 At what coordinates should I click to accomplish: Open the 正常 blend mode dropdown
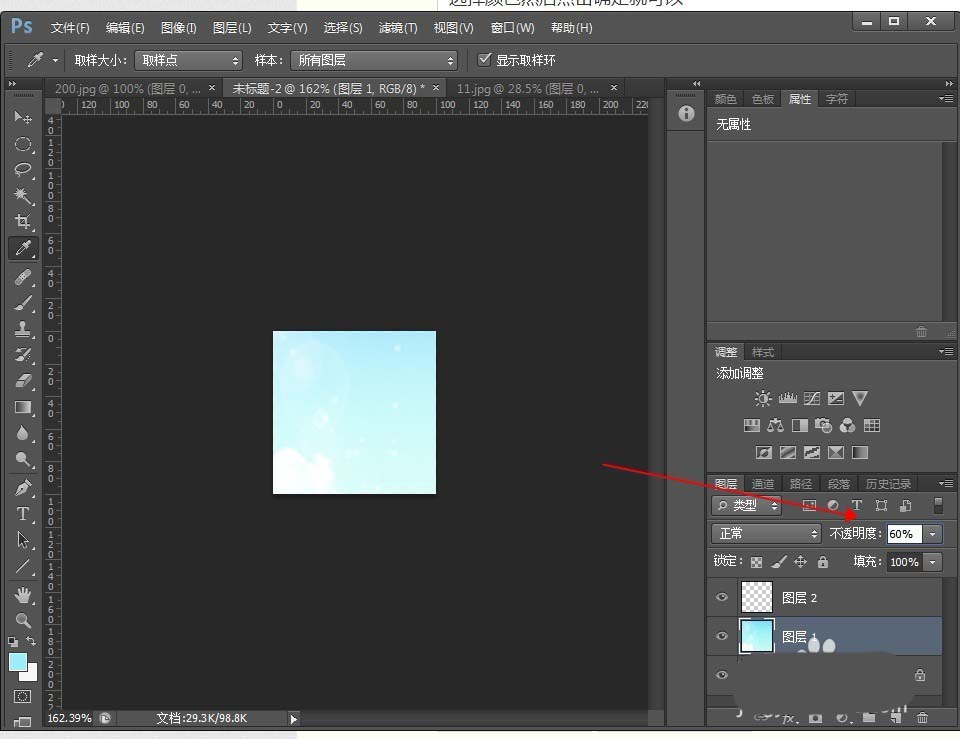(766, 534)
